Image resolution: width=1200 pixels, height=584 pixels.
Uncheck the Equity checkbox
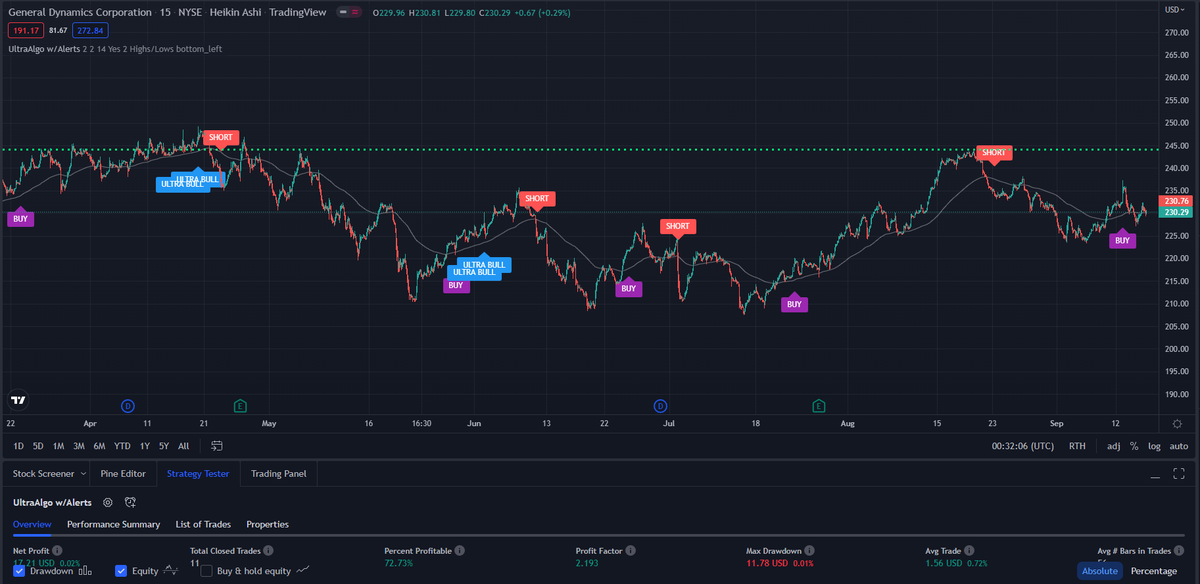pyautogui.click(x=121, y=571)
